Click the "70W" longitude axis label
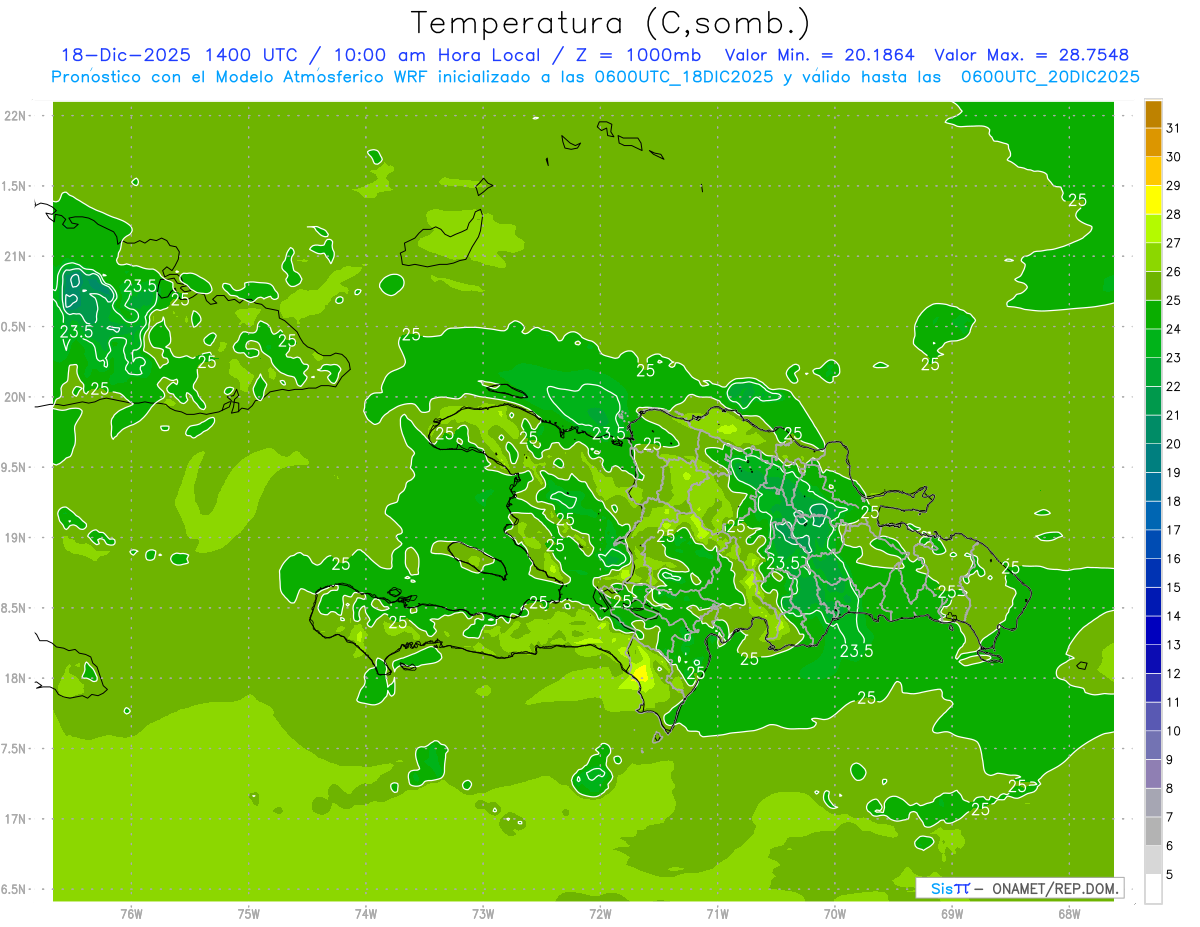This screenshot has height=927, width=1200. click(x=835, y=913)
